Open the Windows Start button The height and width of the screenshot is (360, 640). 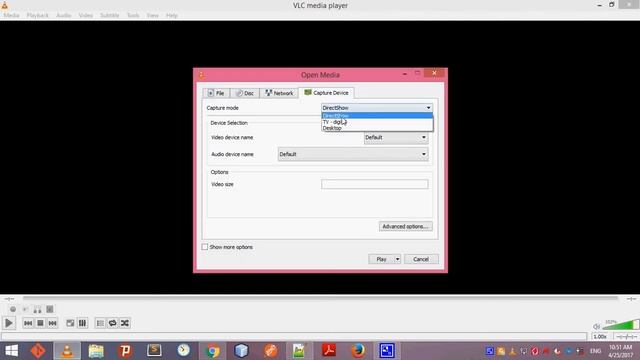[11, 351]
